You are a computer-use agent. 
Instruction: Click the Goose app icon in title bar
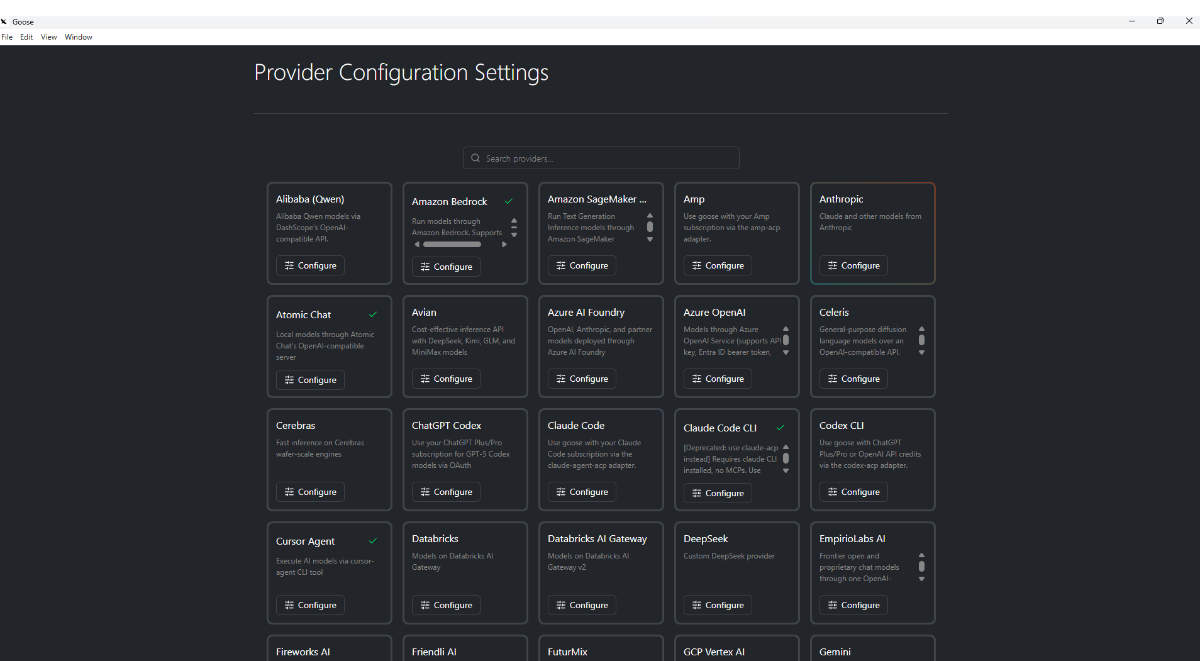[5, 21]
